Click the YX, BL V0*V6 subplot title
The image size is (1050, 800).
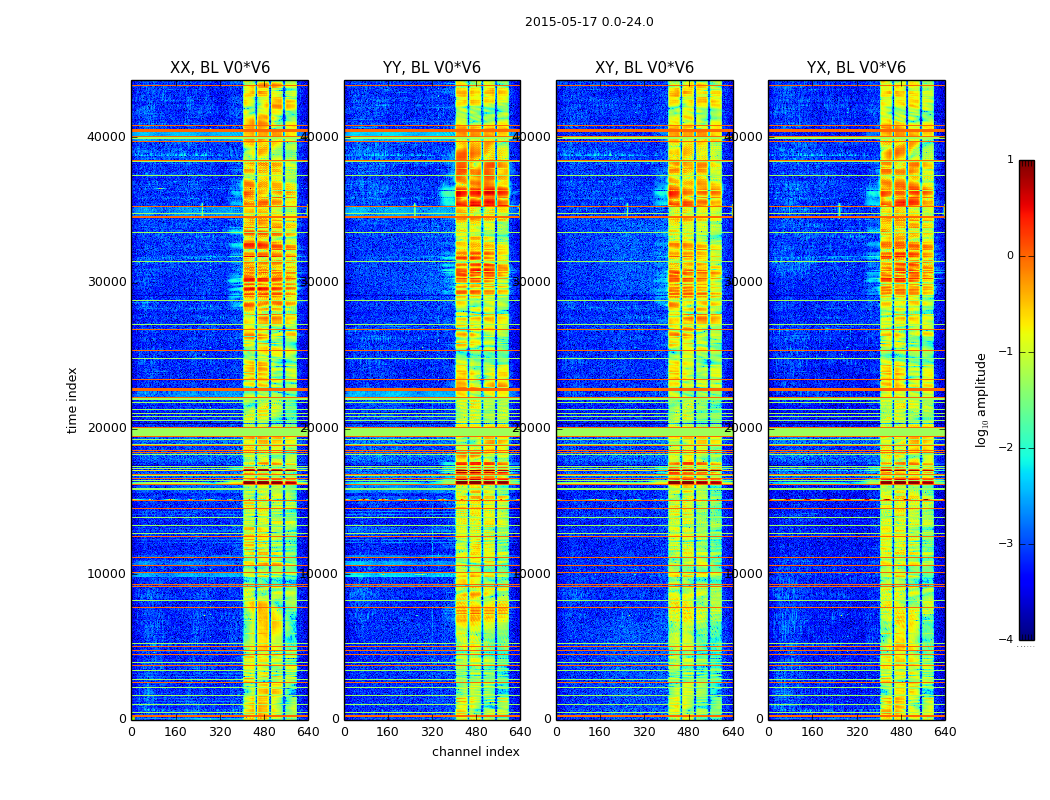pyautogui.click(x=856, y=68)
